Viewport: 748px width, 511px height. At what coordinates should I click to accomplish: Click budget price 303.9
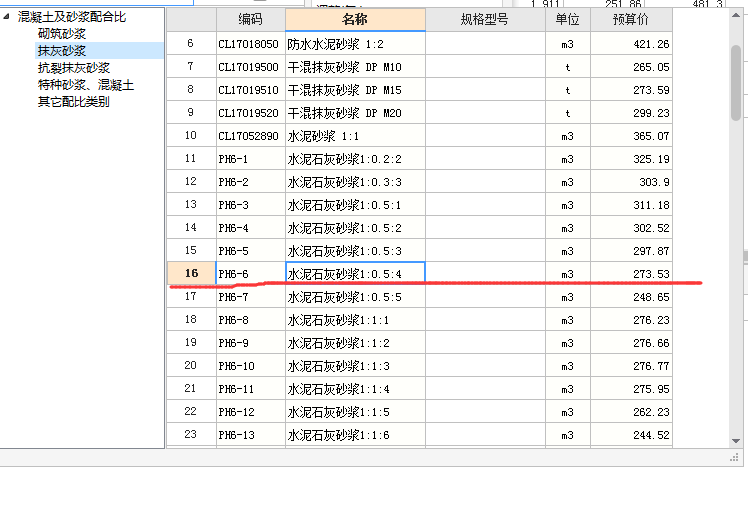point(631,182)
